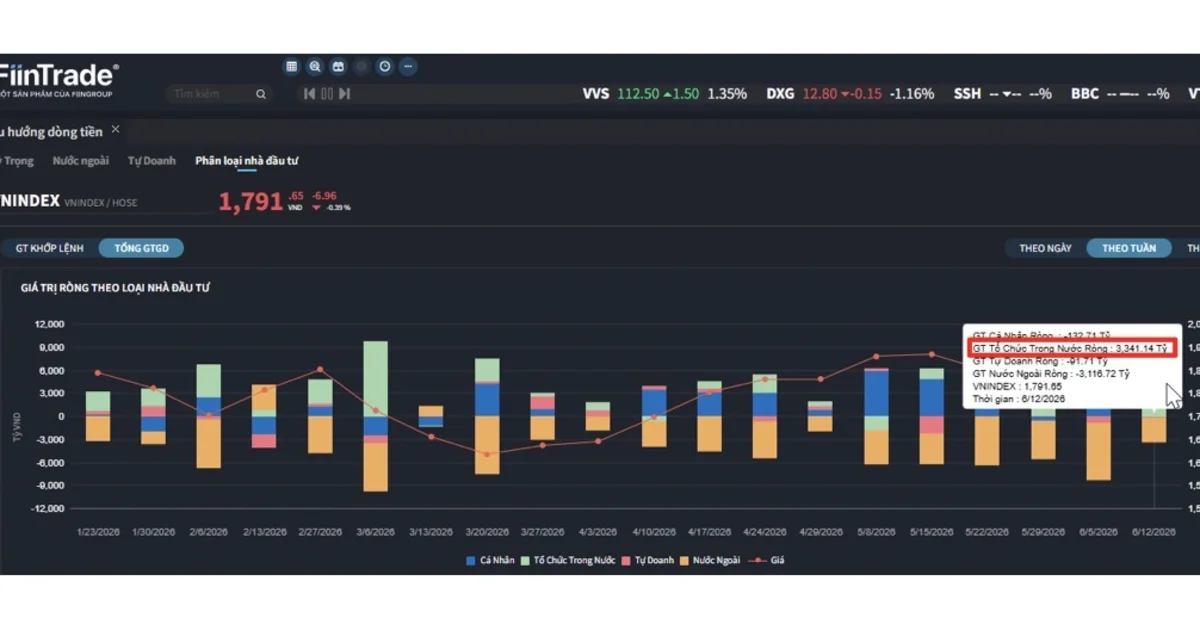Open the Tự Doanh tab

152,161
